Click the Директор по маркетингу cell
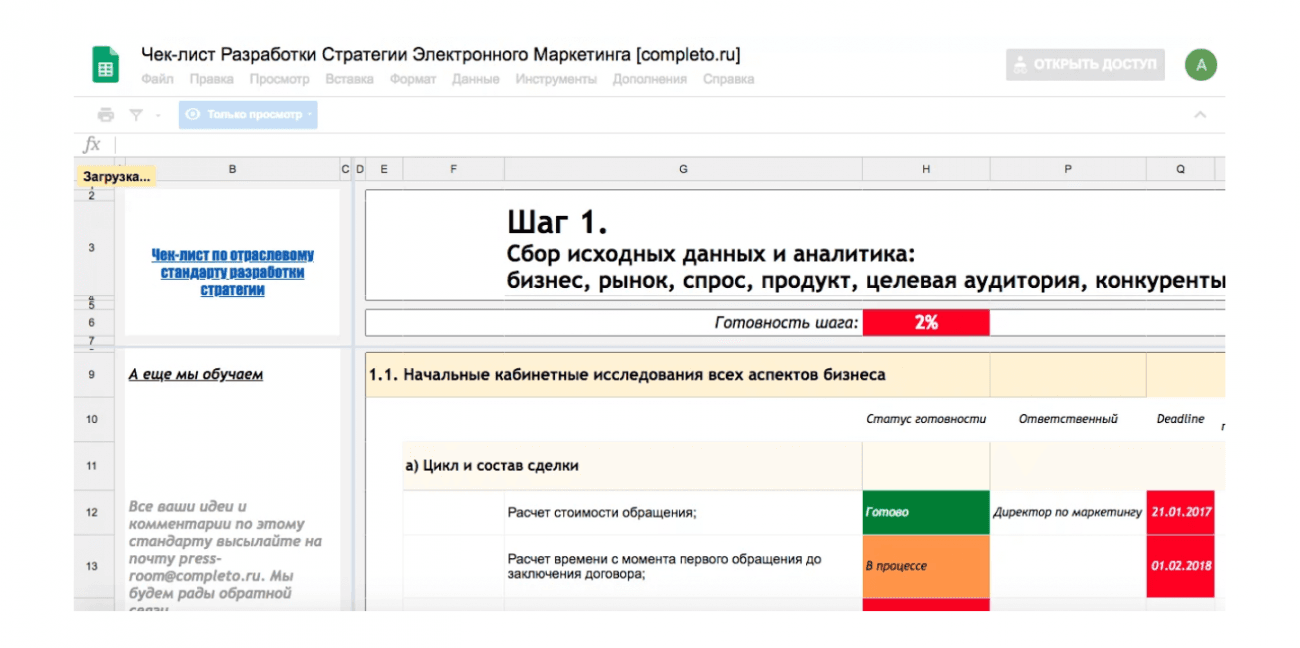1300x648 pixels. pyautogui.click(x=1068, y=513)
